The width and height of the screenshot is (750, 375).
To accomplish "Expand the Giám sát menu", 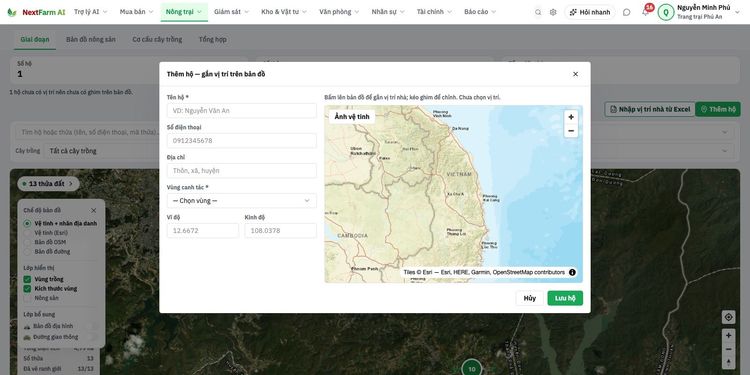I will pos(232,12).
